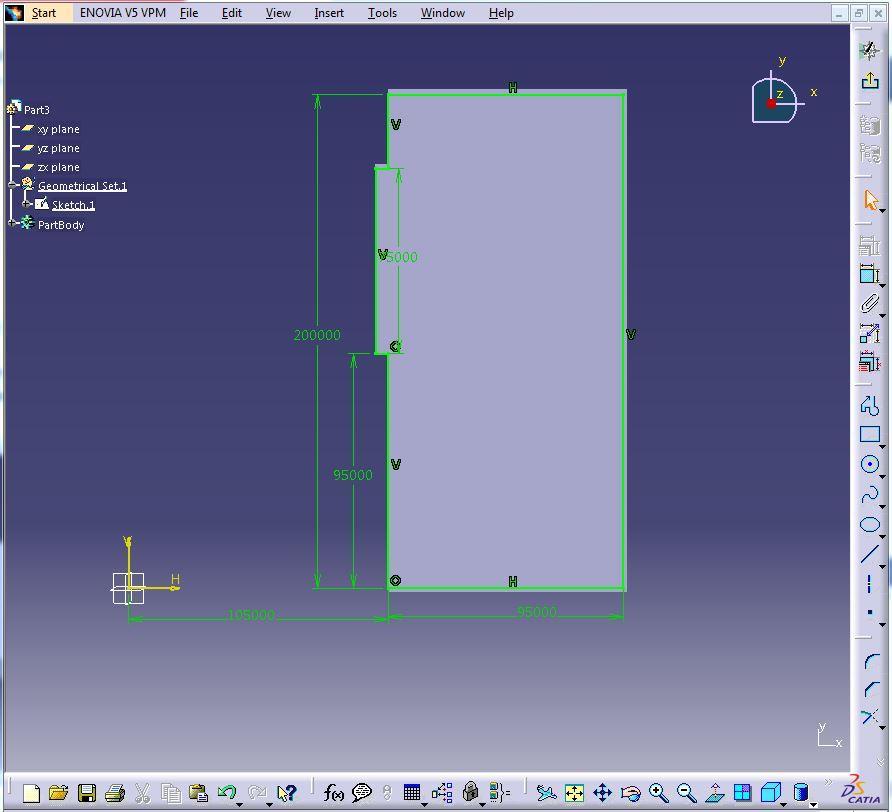Select Part3 in the specification tree
The height and width of the screenshot is (812, 892).
[x=36, y=109]
